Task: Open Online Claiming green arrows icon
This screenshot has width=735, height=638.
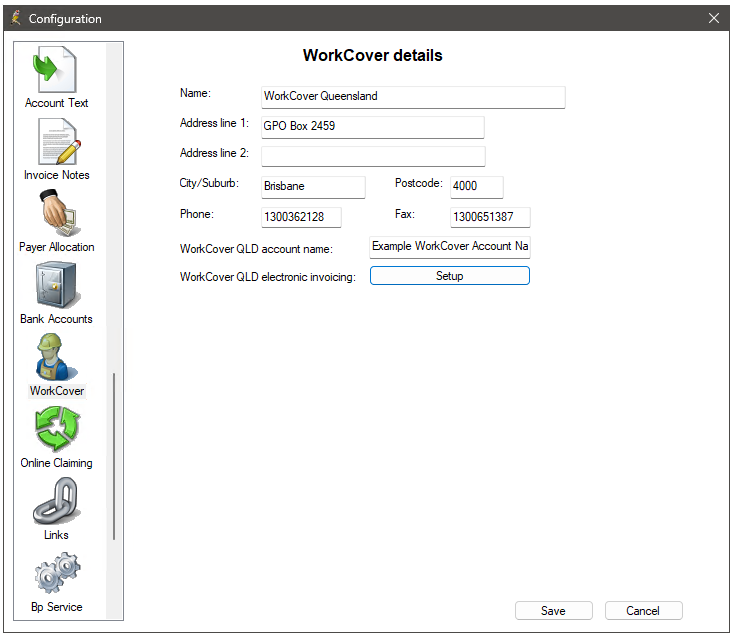Action: 57,428
